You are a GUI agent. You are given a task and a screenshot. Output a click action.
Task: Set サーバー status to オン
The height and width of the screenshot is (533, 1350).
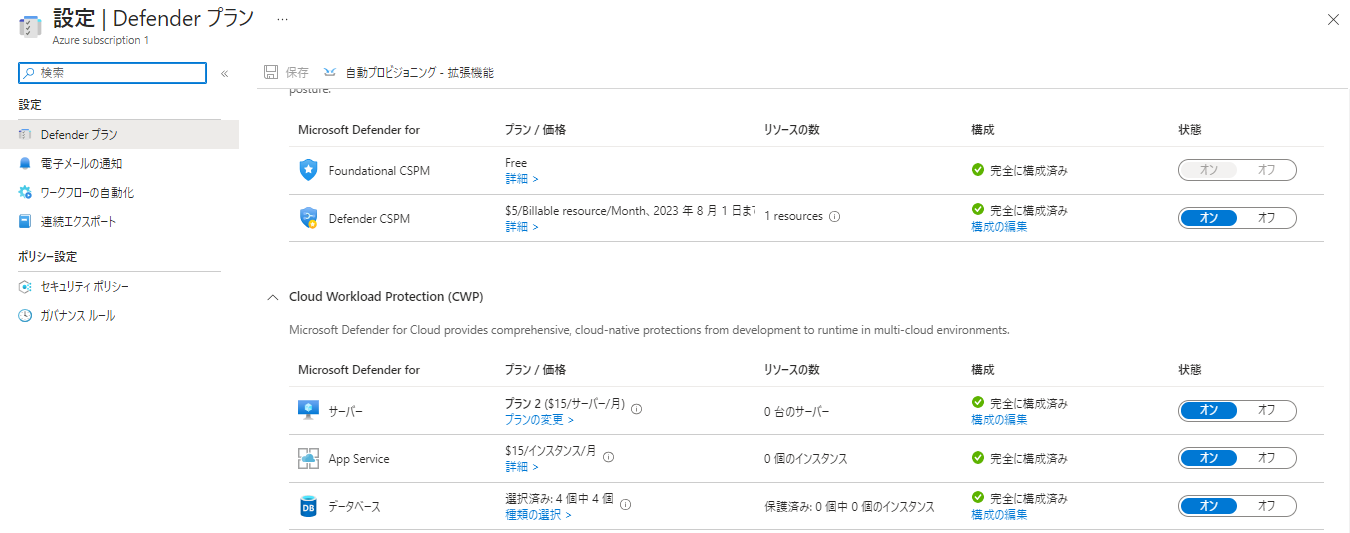1208,410
